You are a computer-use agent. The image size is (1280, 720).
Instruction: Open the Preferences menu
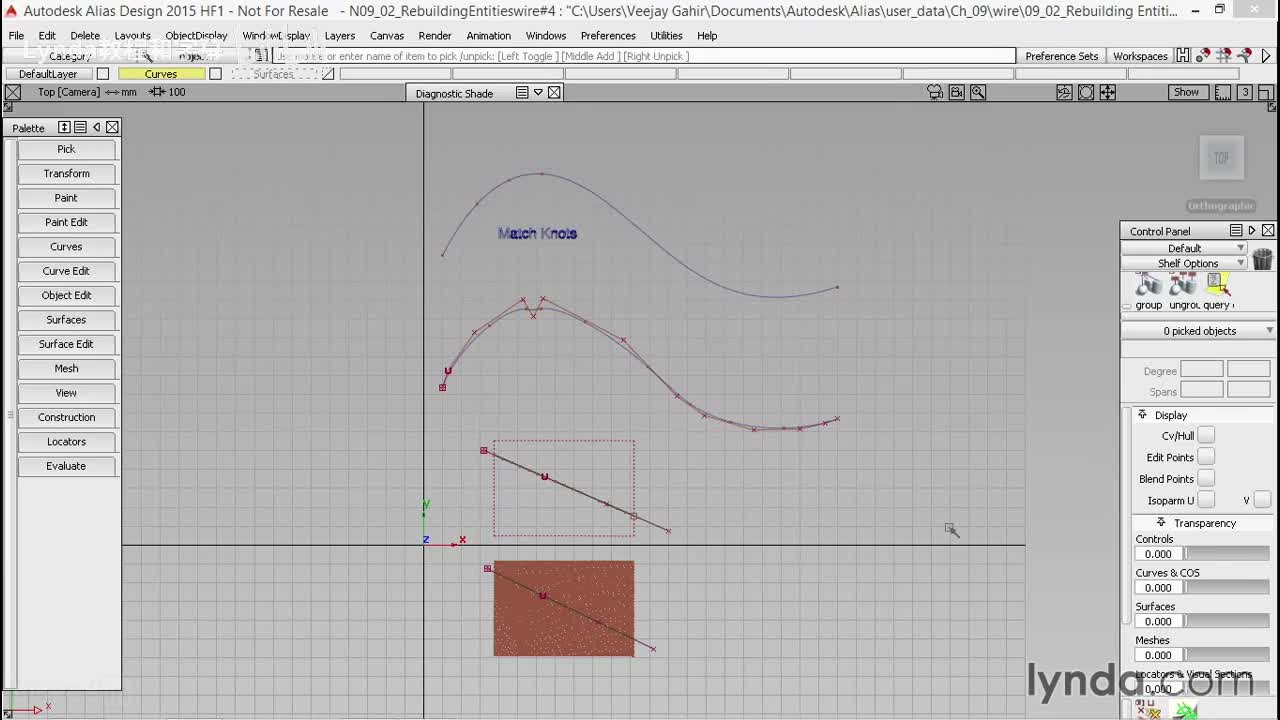tap(608, 35)
